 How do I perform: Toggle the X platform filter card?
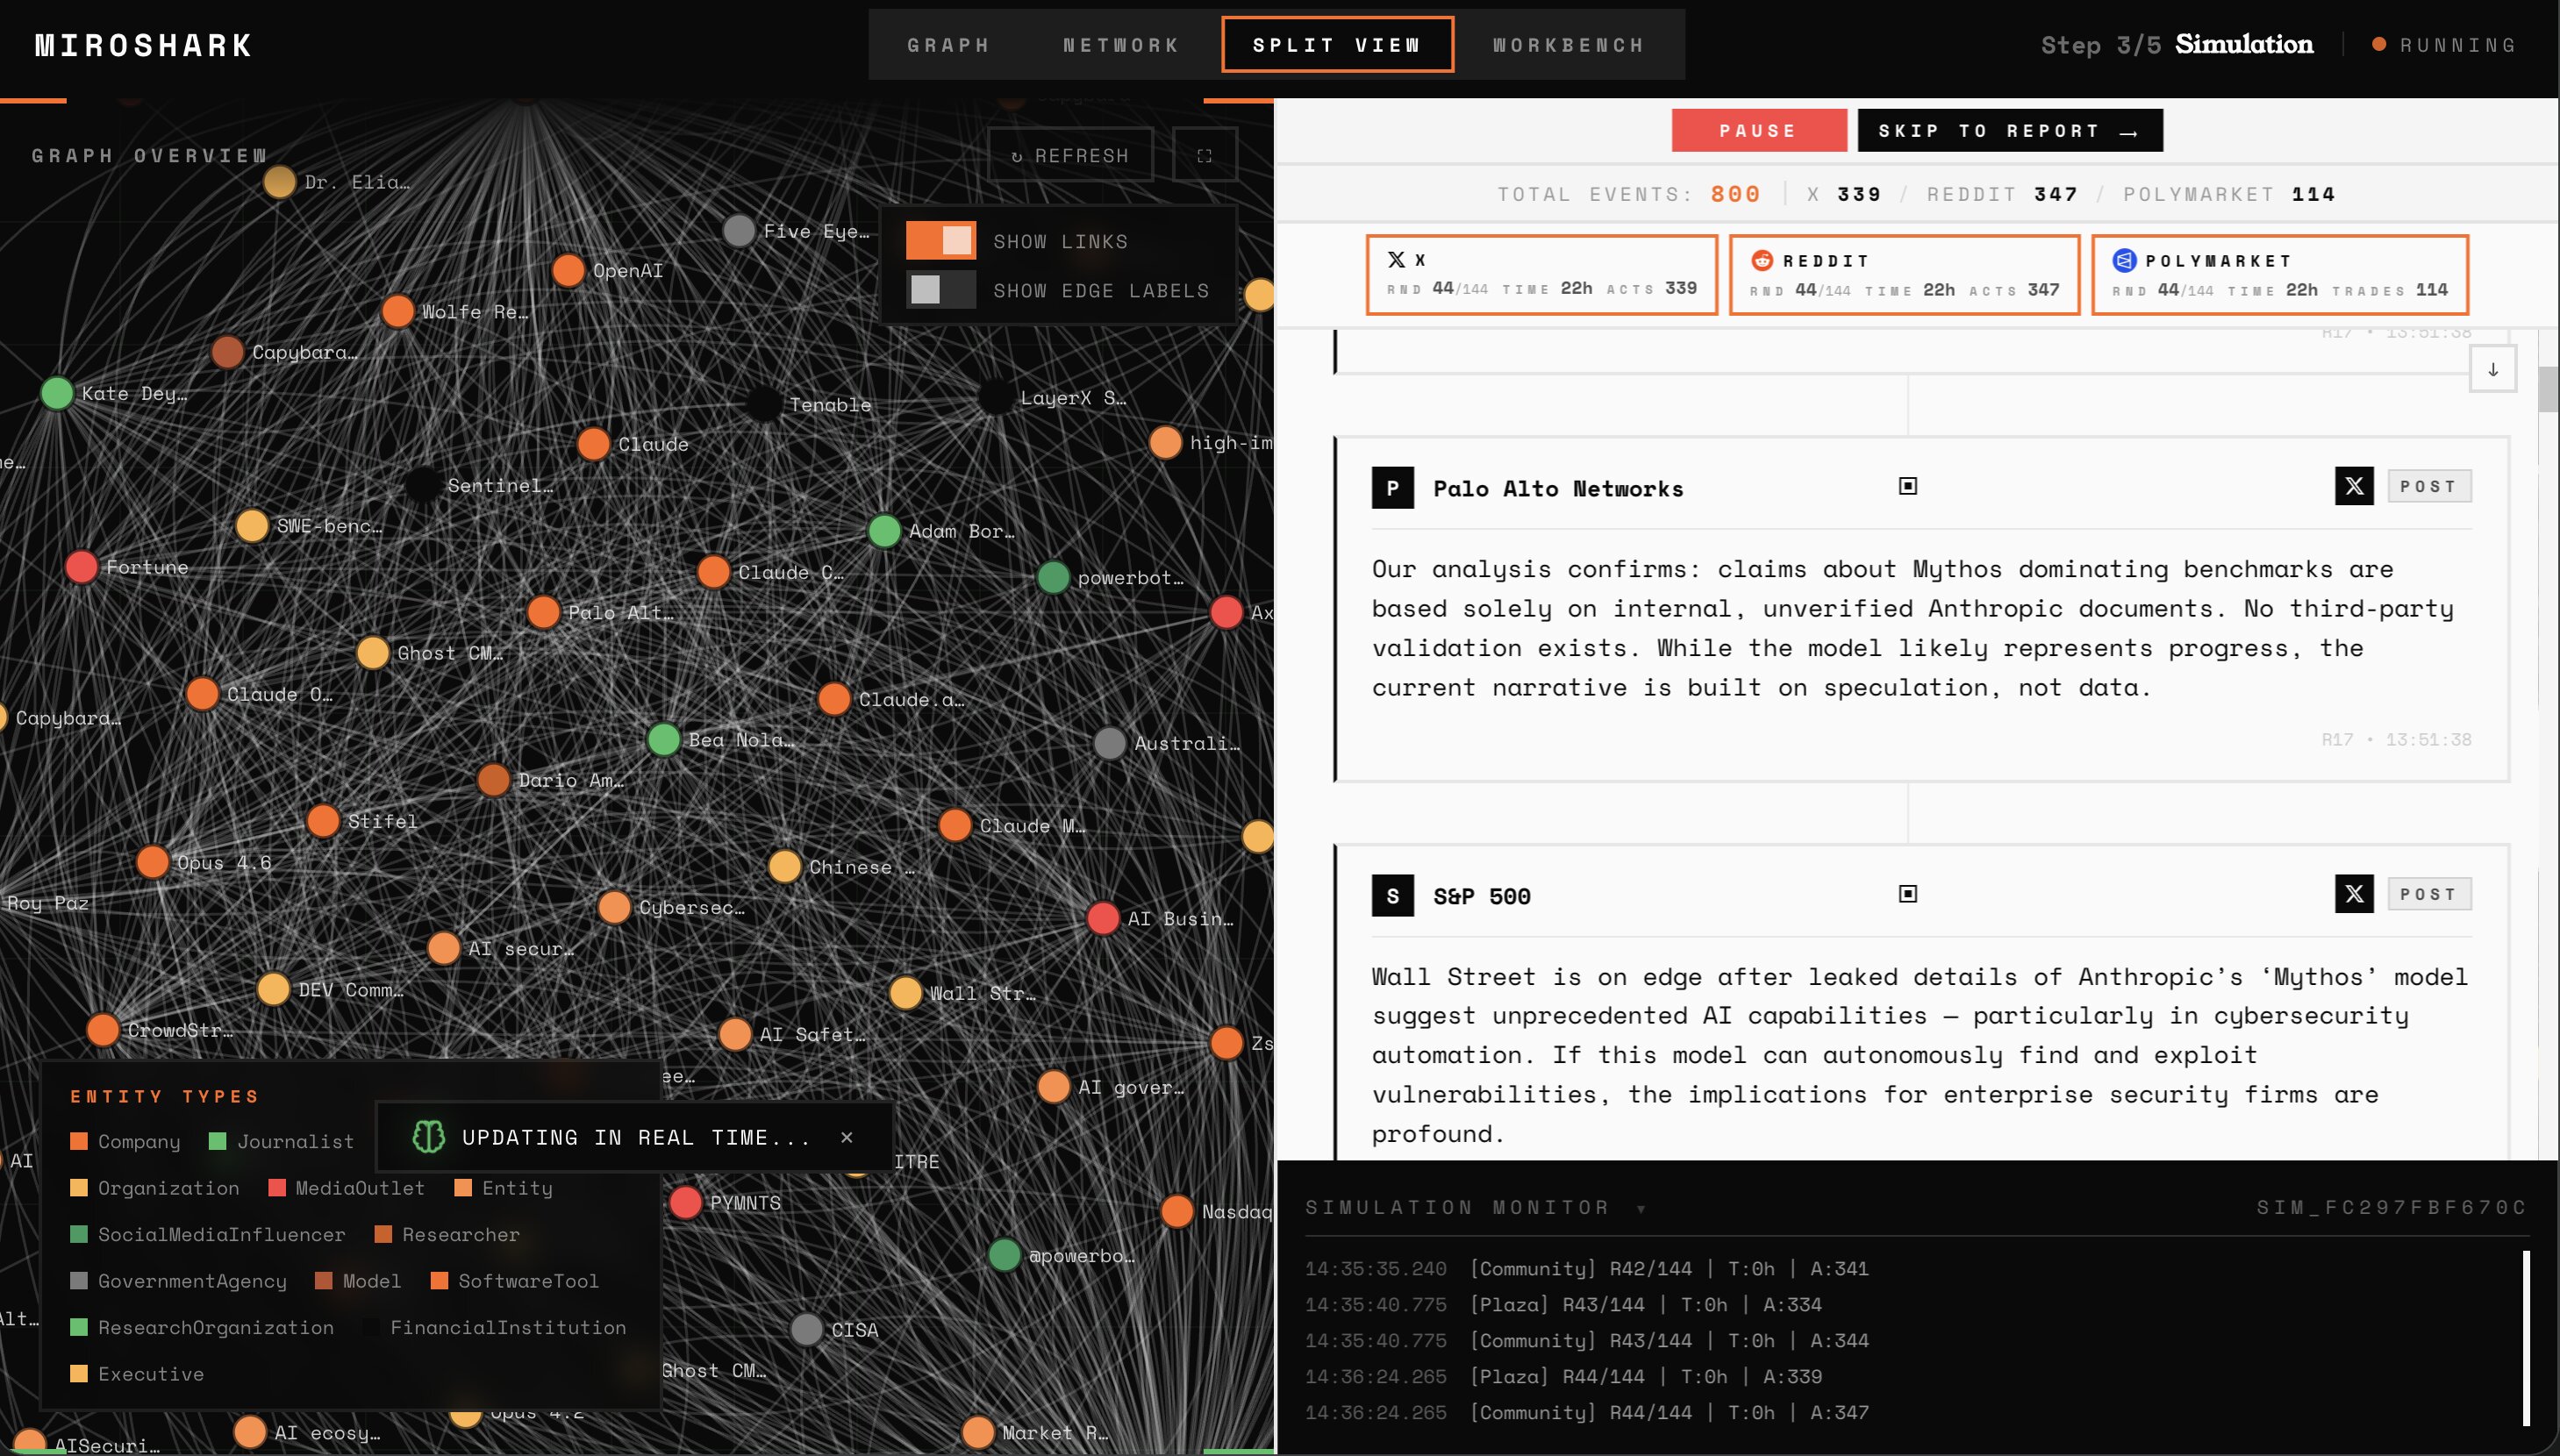pos(1541,275)
